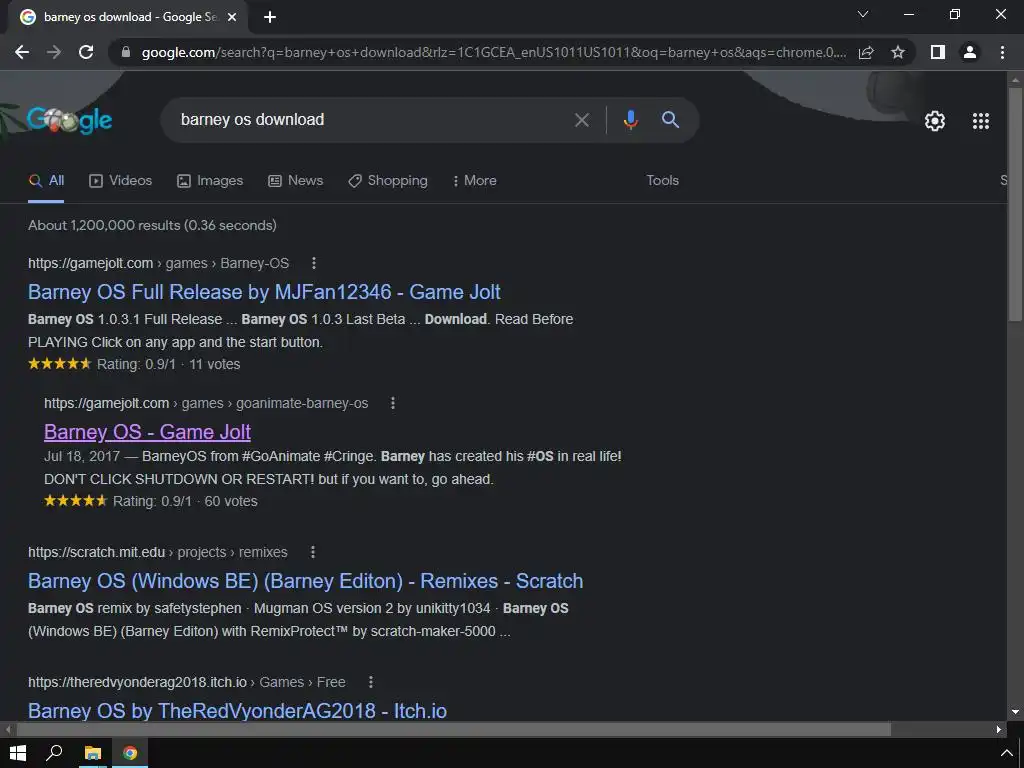Click the address bar URL

coord(494,52)
